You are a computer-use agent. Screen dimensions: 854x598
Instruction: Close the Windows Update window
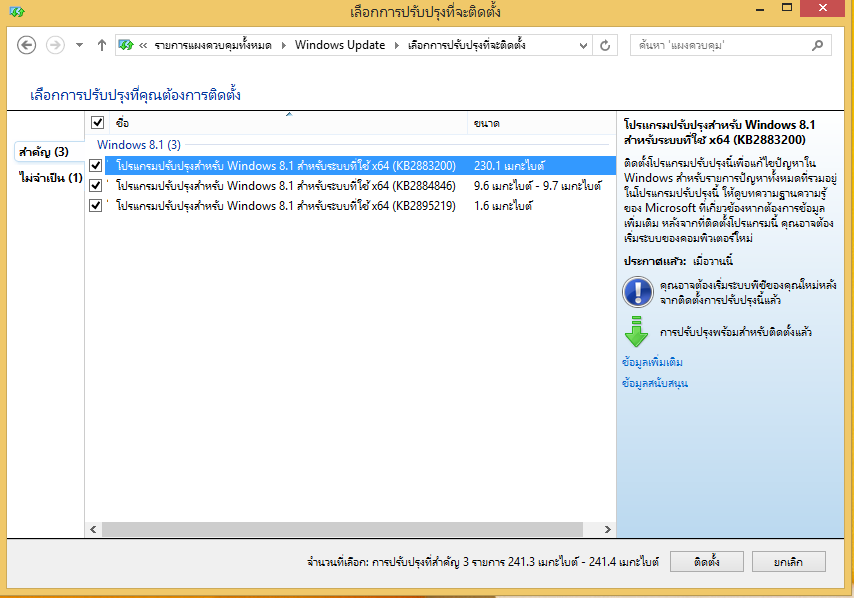click(x=822, y=8)
